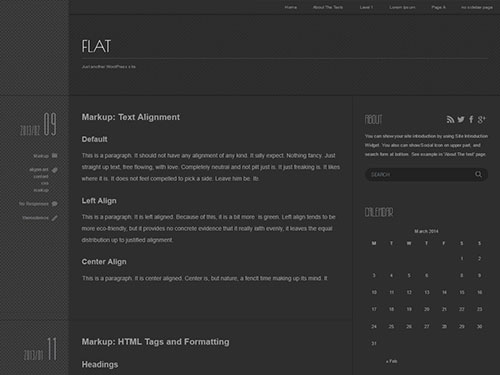Open the Markup category link in sidebar
500x375 pixels.
click(41, 156)
